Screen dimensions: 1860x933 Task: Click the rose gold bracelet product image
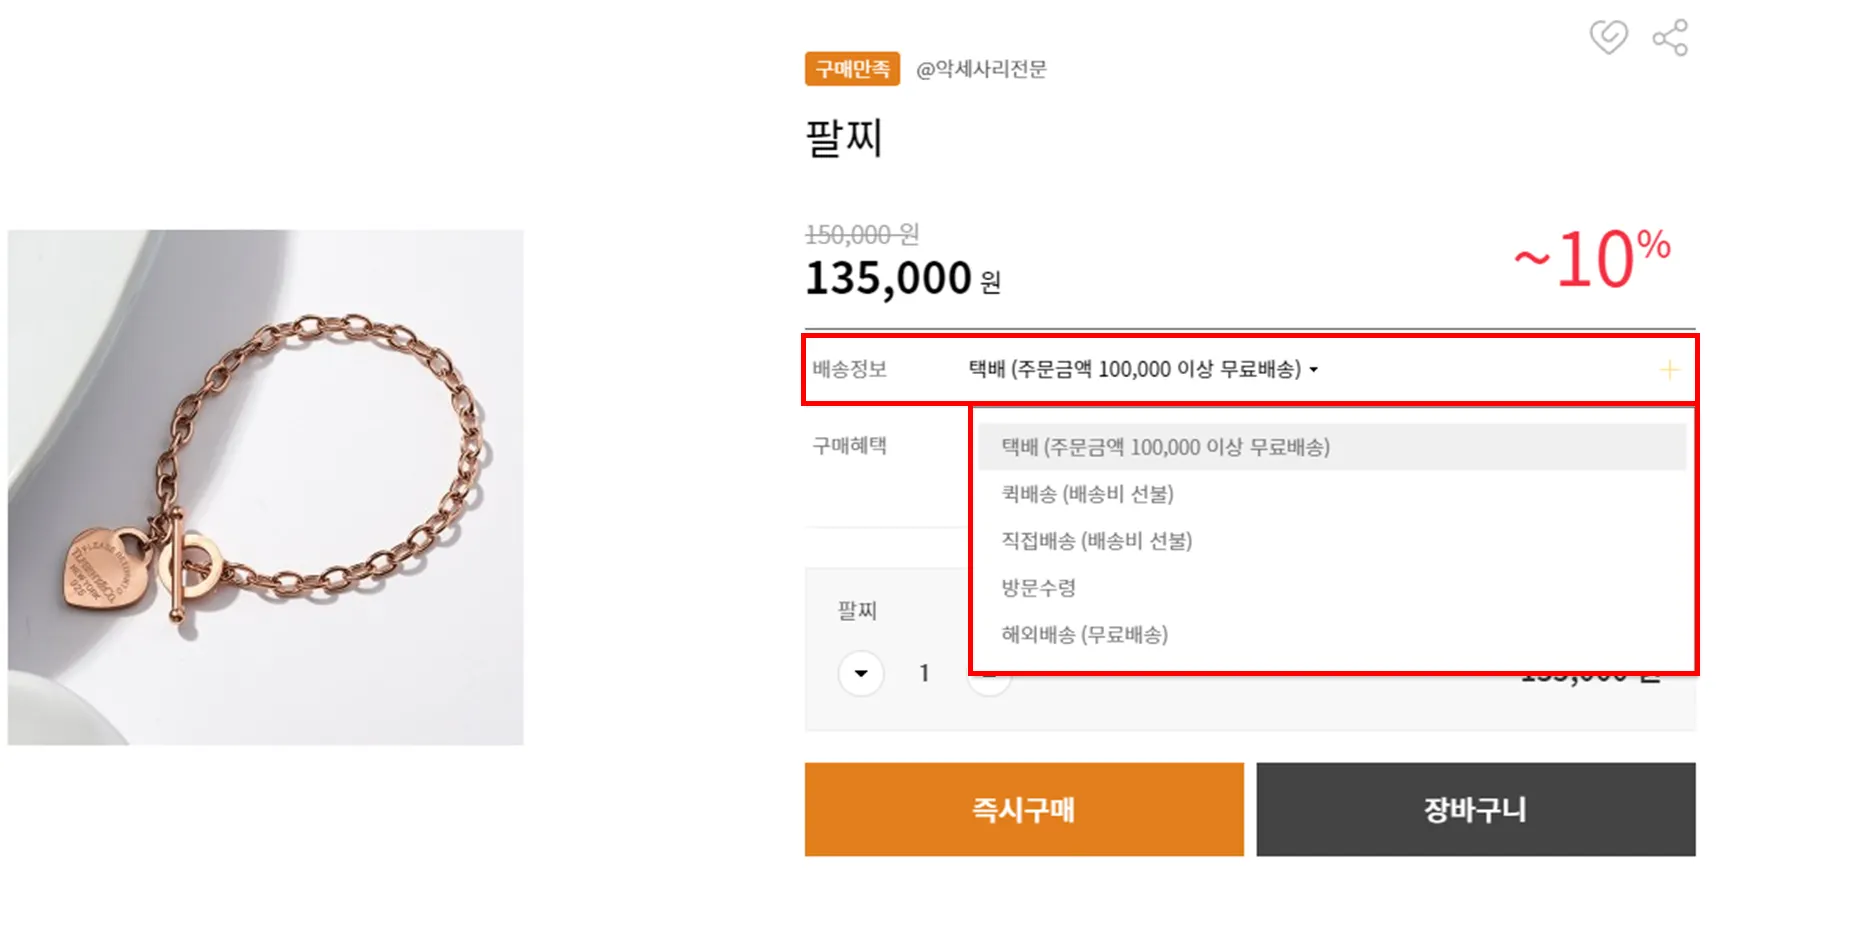pyautogui.click(x=266, y=487)
